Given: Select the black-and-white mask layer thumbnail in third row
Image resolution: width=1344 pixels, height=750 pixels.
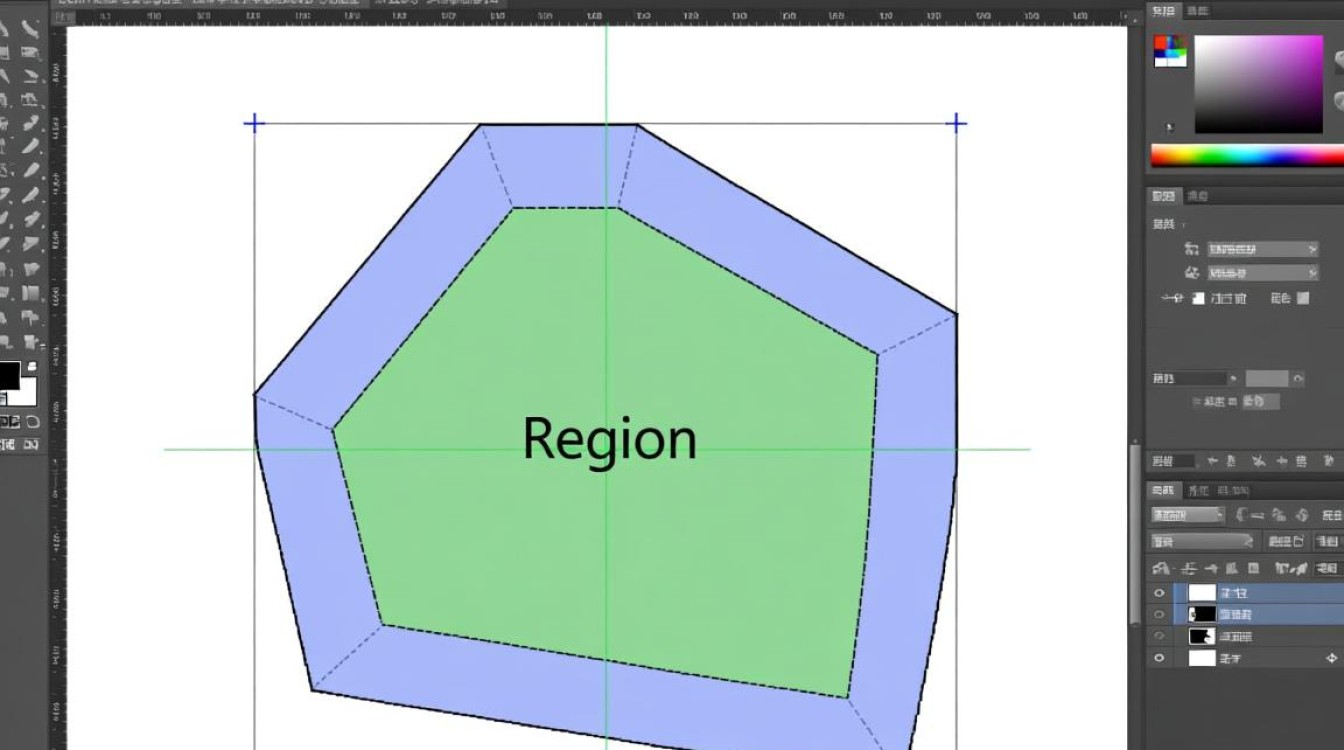Looking at the screenshot, I should pos(1201,636).
